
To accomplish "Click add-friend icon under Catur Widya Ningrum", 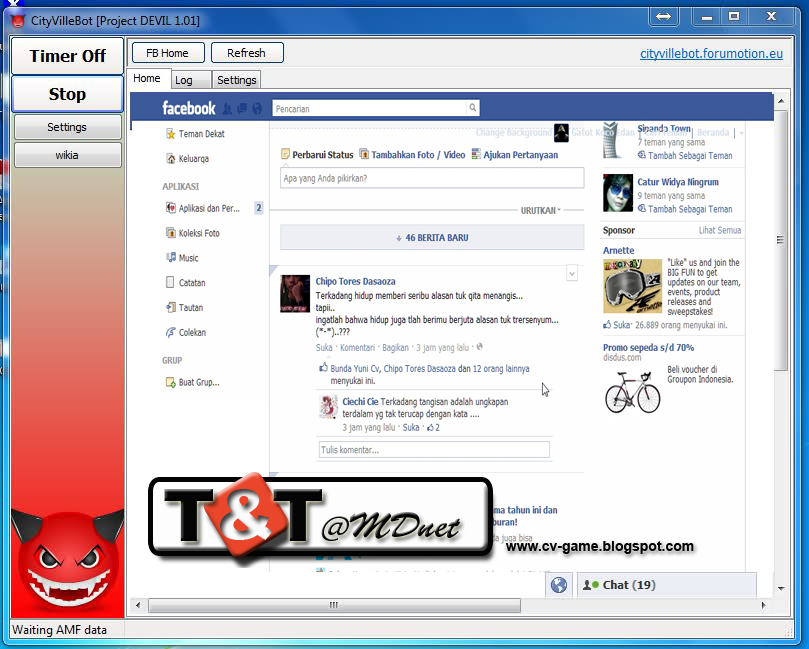I will [642, 208].
